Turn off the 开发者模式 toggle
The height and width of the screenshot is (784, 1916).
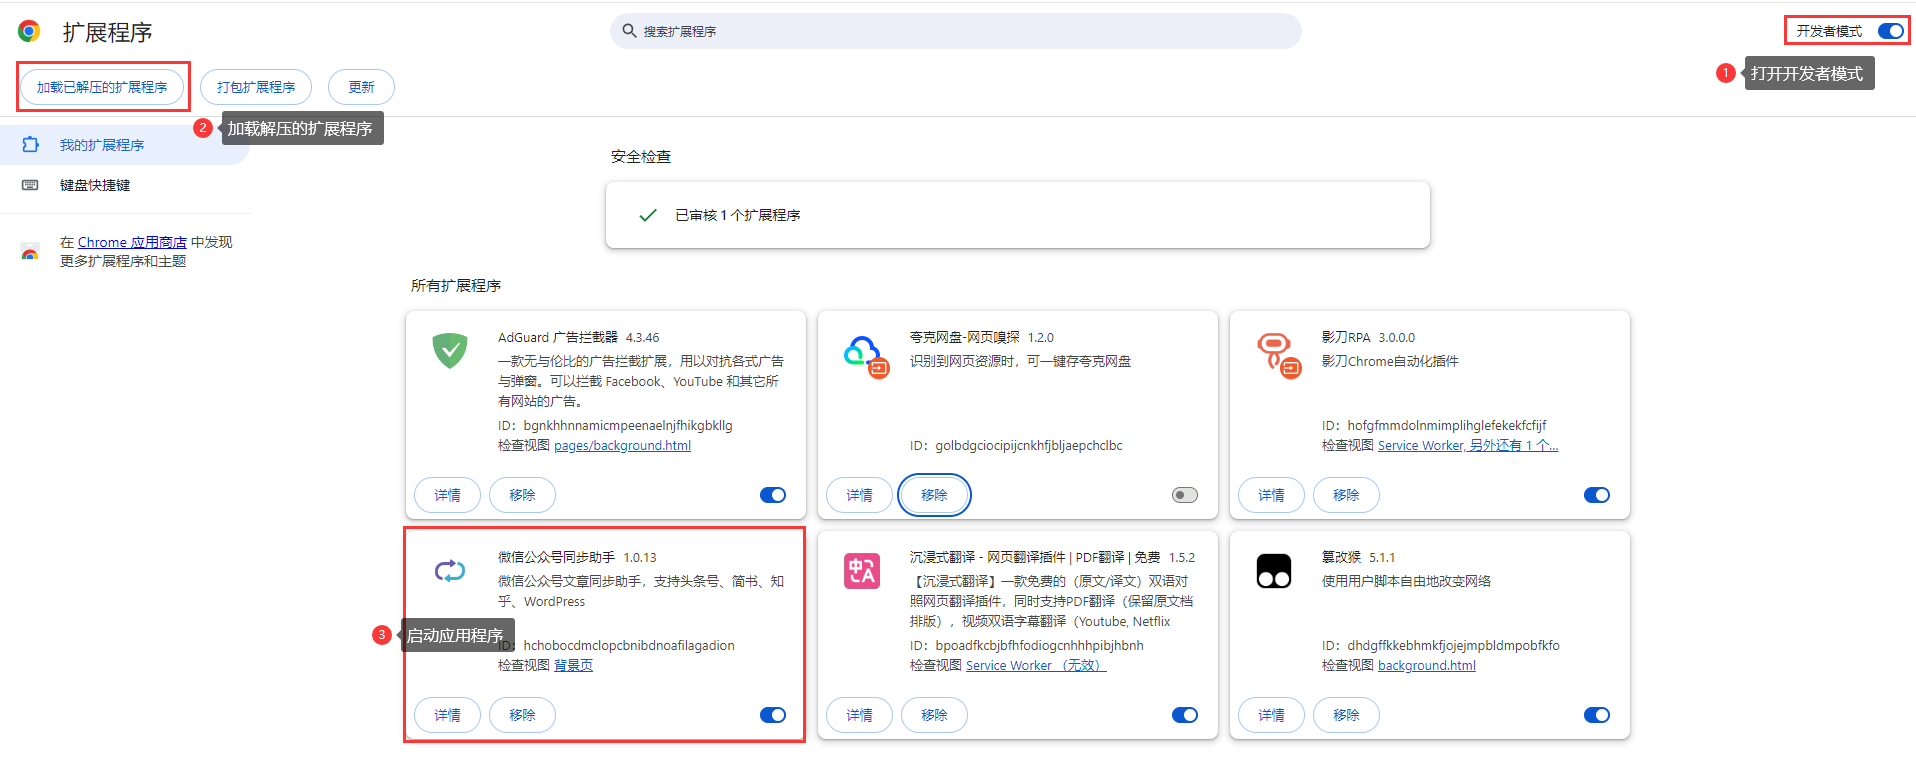[1890, 31]
